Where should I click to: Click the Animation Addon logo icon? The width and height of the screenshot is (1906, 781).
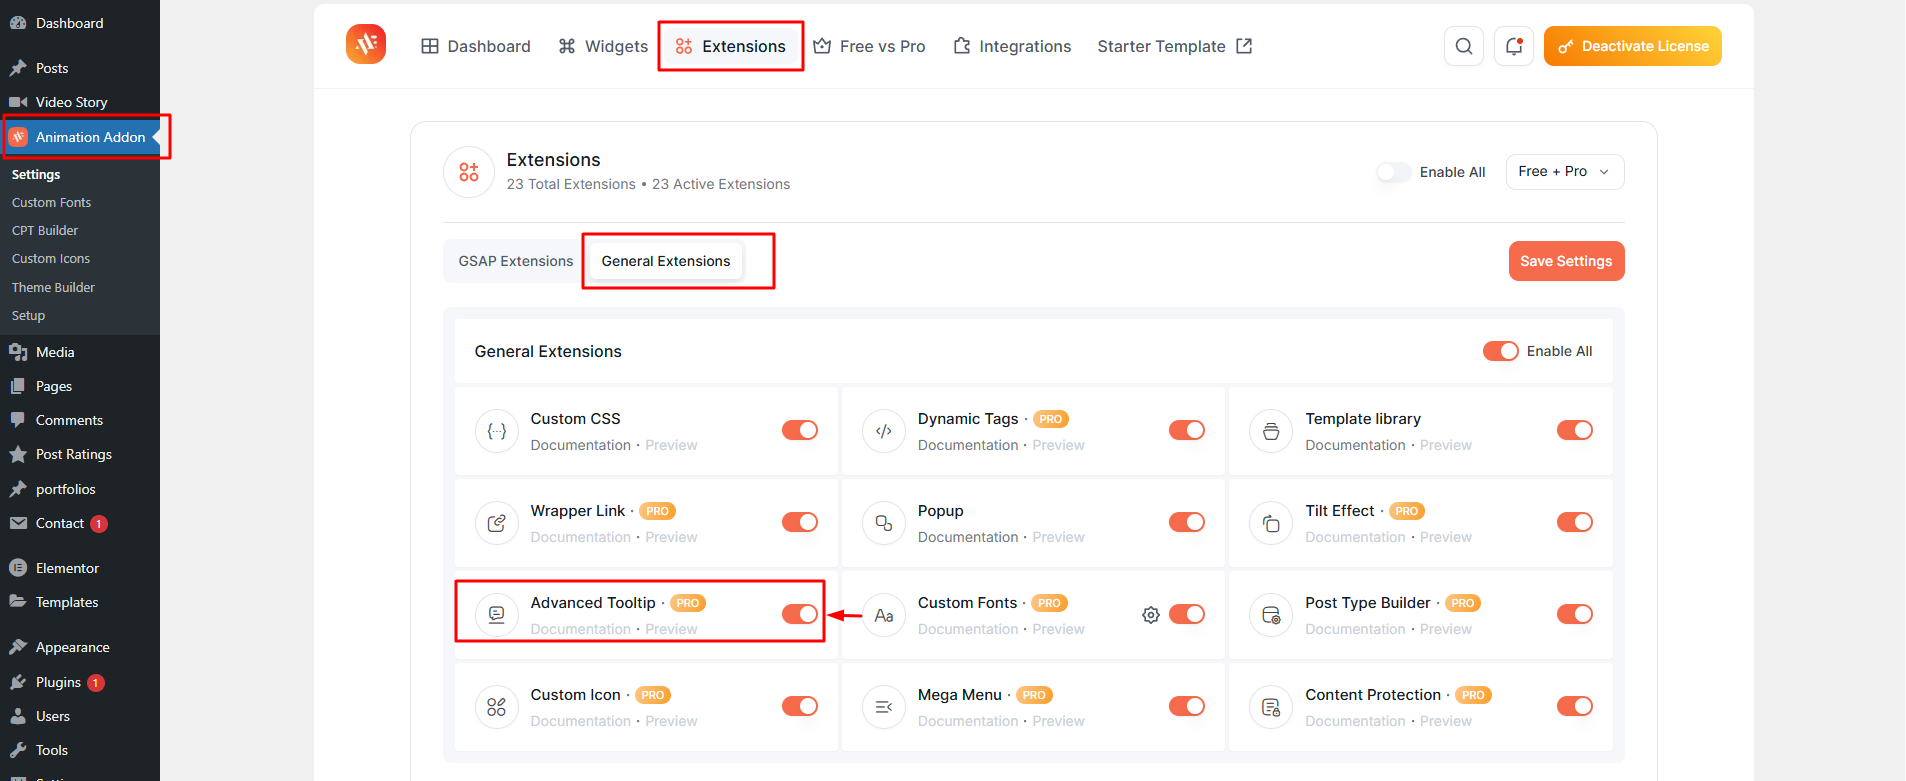coord(366,44)
